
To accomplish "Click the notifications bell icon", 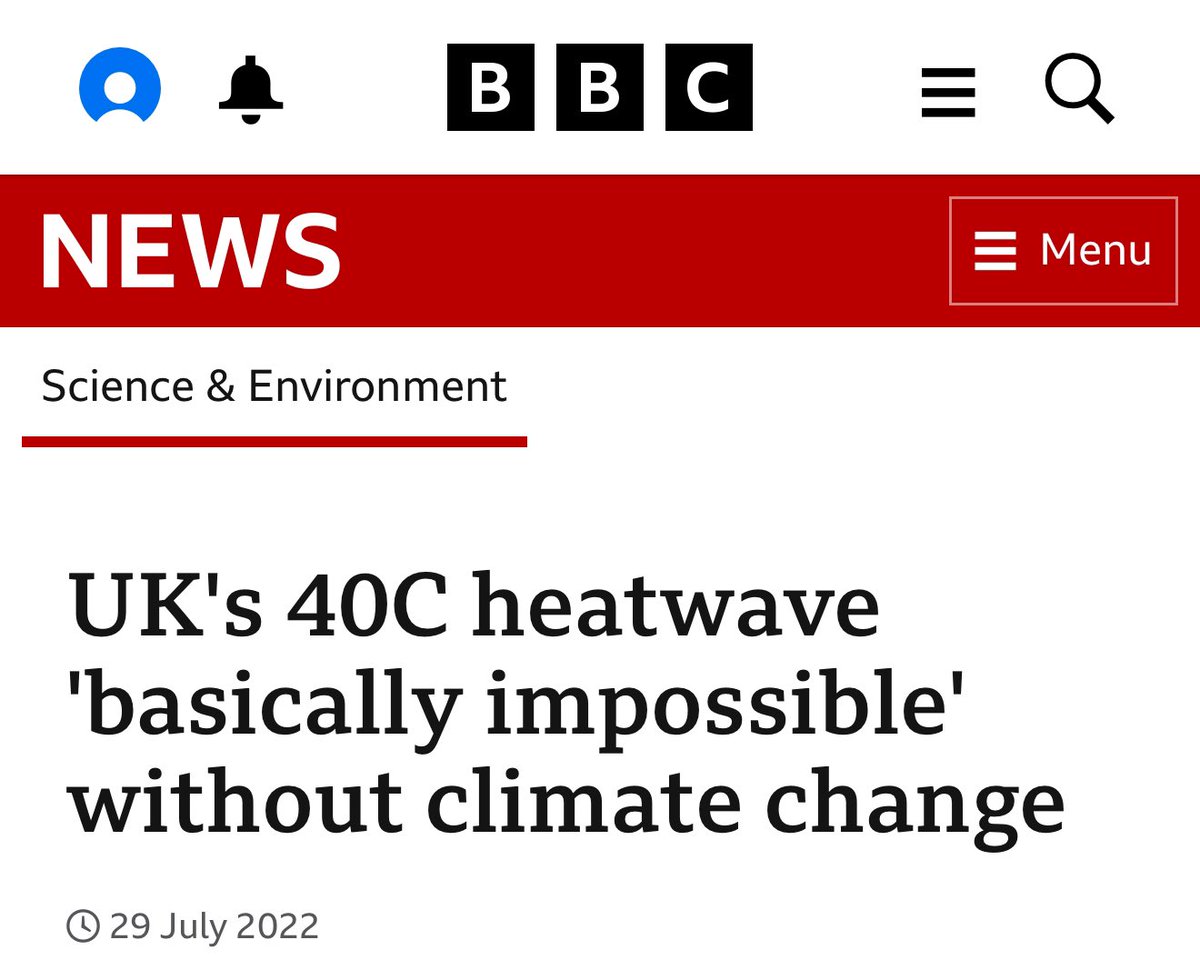I will coord(251,90).
